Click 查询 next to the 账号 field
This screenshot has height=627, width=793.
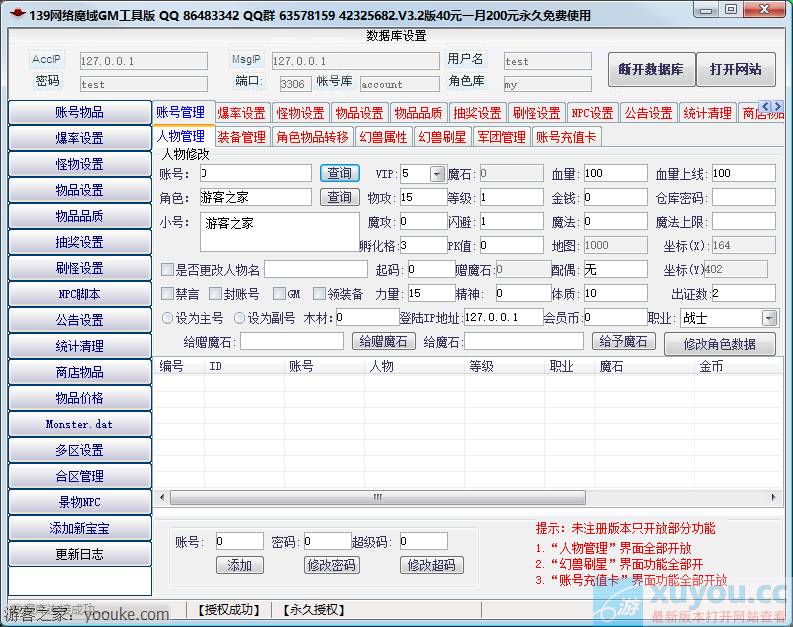point(340,173)
